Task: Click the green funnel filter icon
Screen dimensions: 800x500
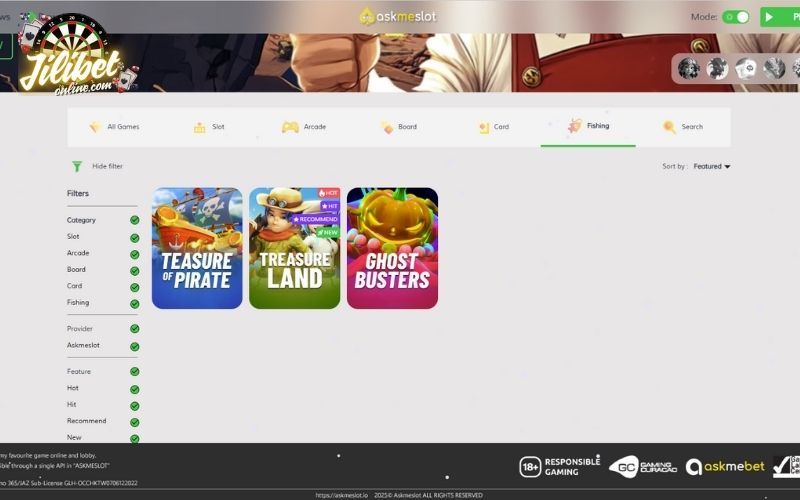Action: point(77,166)
